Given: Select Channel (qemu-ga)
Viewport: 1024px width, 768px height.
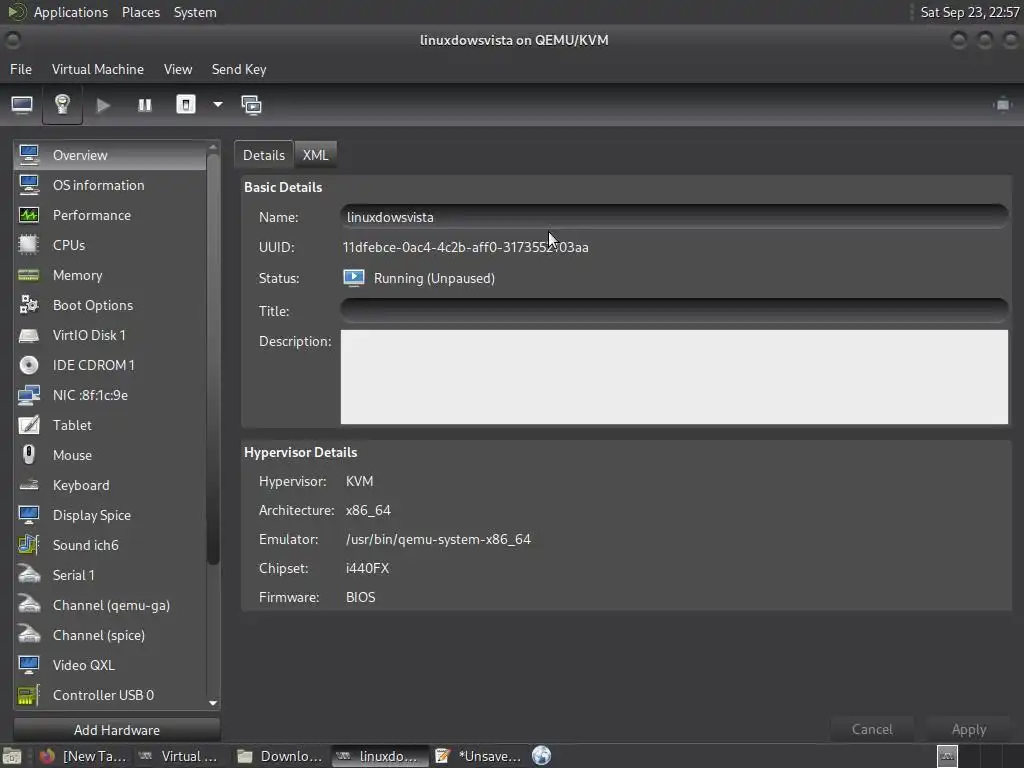Looking at the screenshot, I should [110, 606].
